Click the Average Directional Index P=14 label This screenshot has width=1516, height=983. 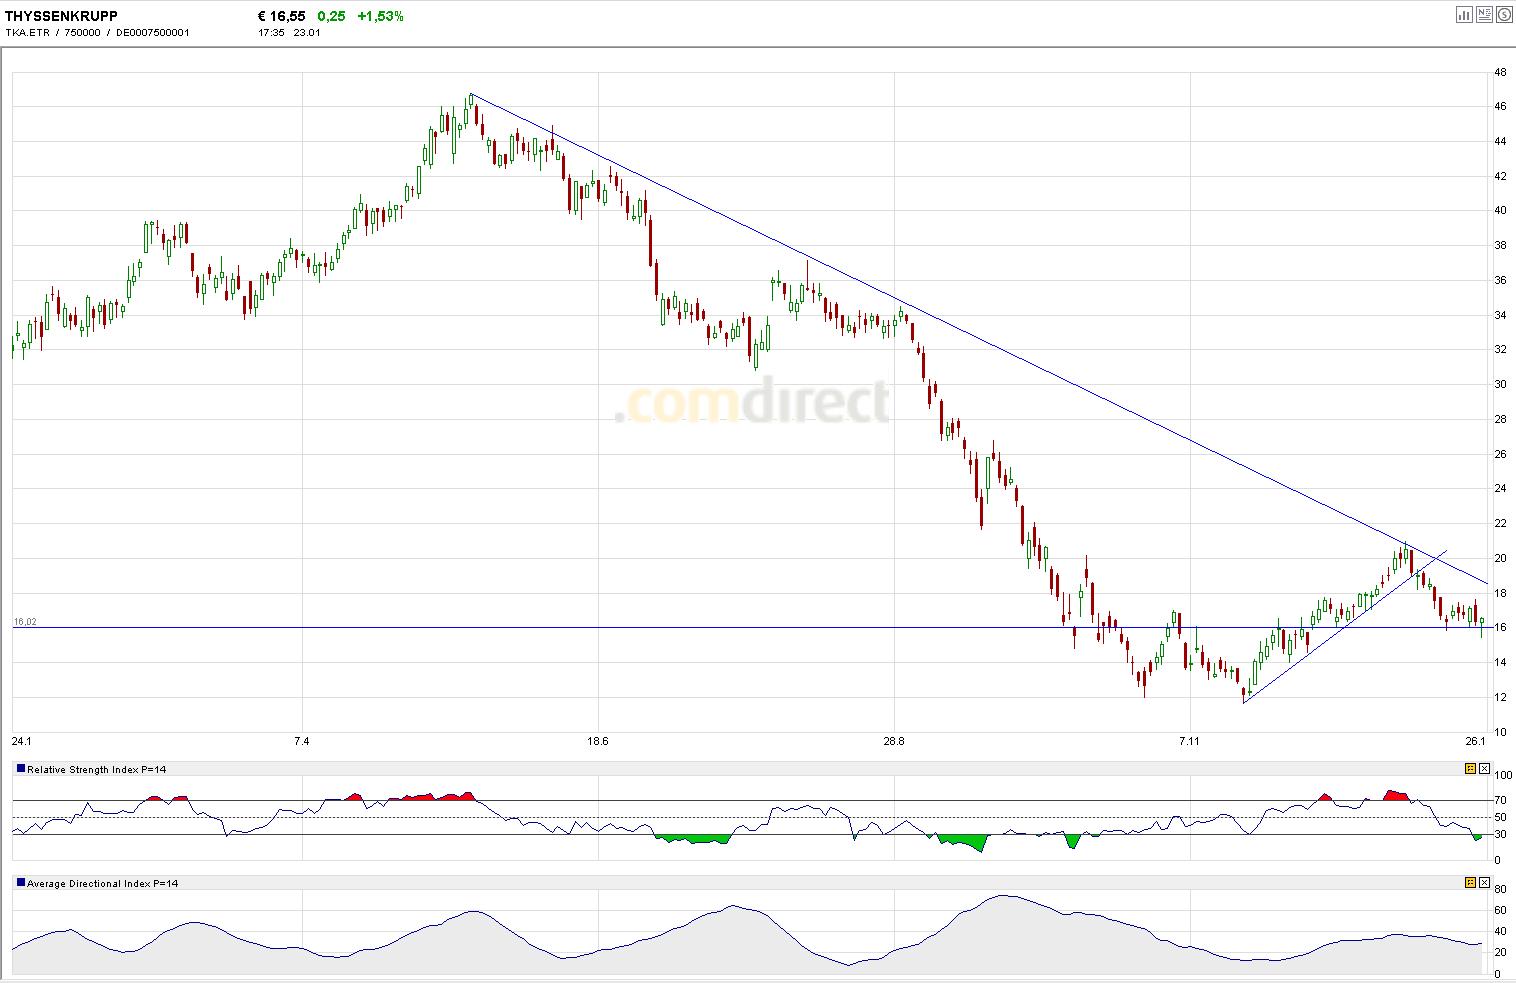click(102, 884)
